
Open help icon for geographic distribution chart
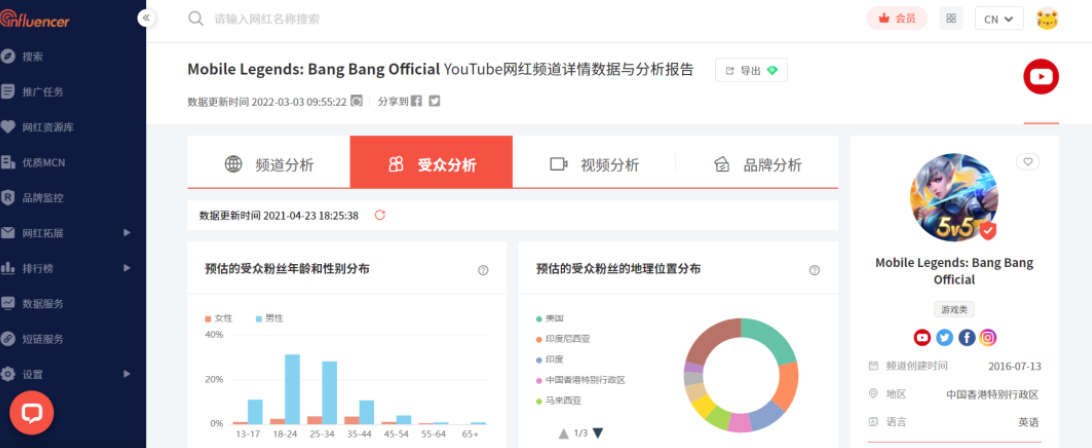pyautogui.click(x=814, y=270)
